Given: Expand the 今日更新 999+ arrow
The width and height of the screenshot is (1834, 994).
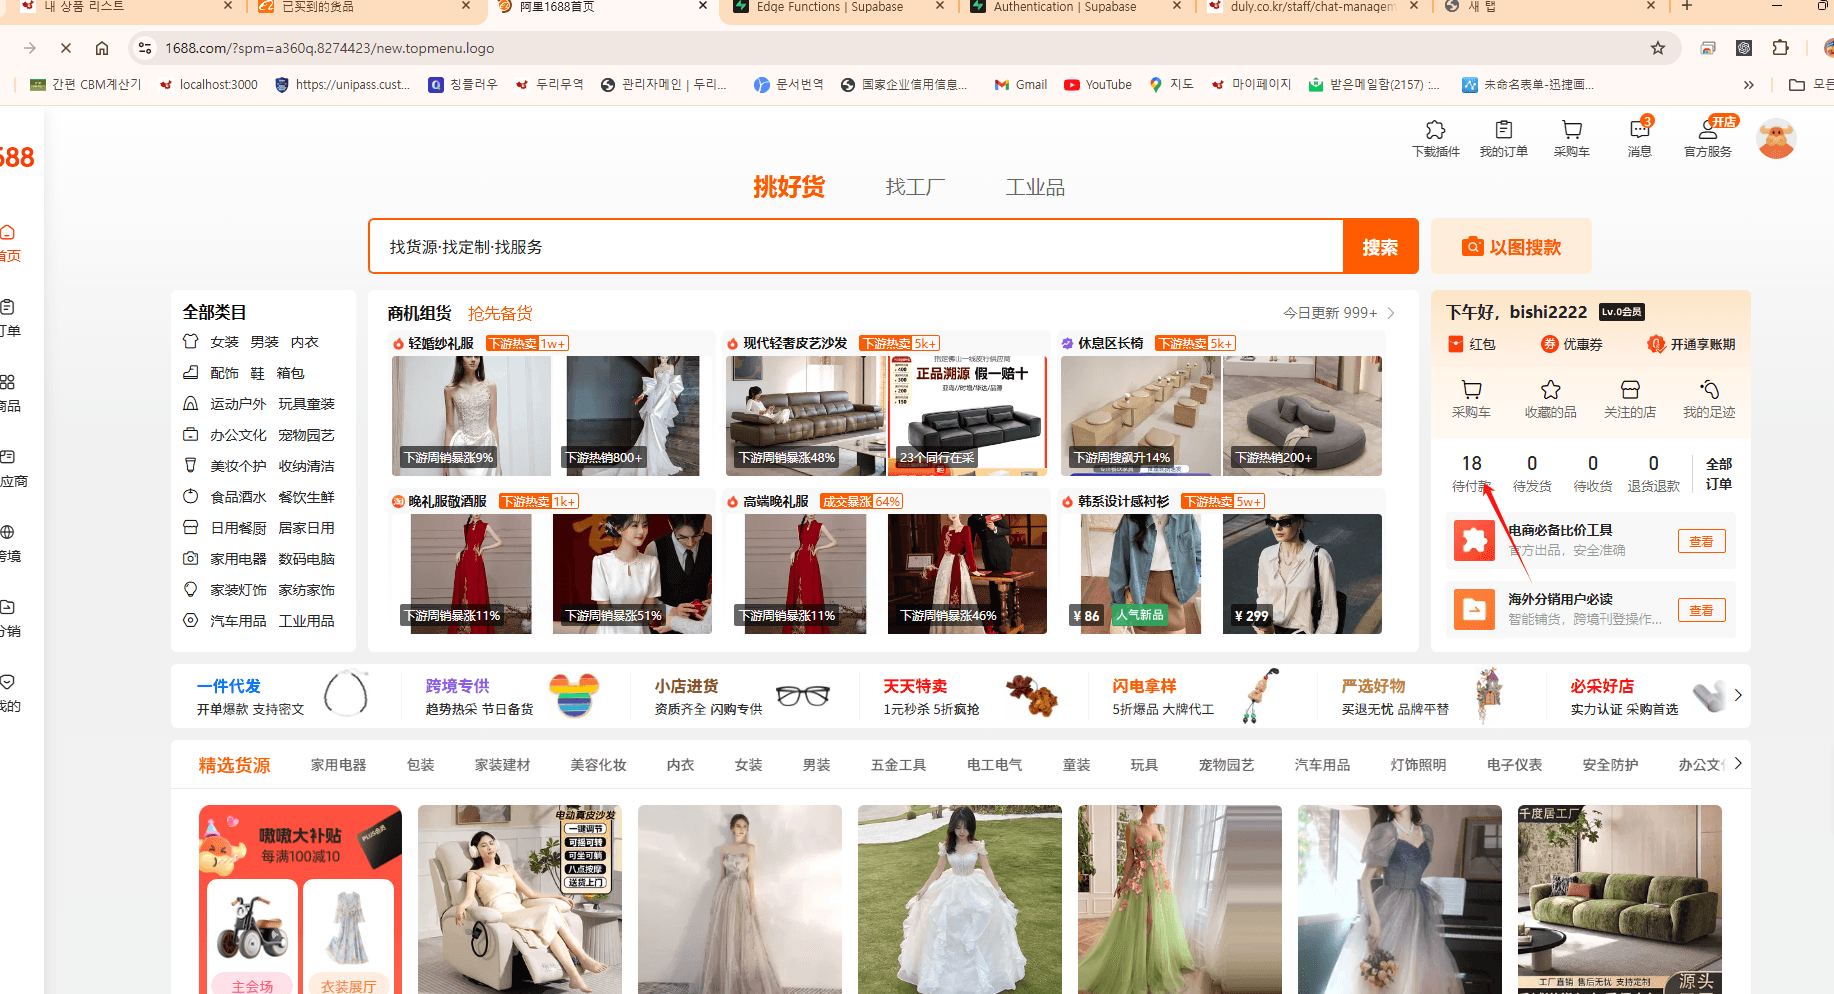Looking at the screenshot, I should point(1390,312).
